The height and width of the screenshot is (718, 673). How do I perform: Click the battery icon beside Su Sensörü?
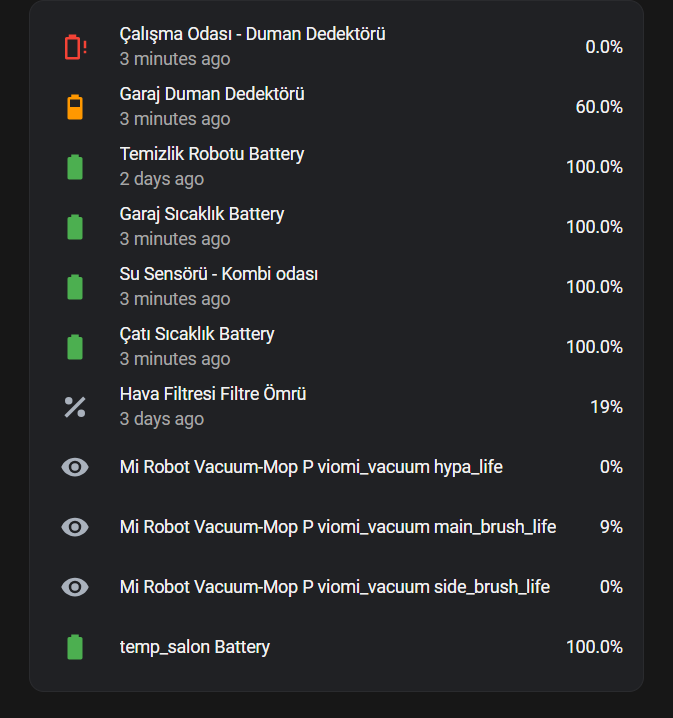pyautogui.click(x=75, y=287)
